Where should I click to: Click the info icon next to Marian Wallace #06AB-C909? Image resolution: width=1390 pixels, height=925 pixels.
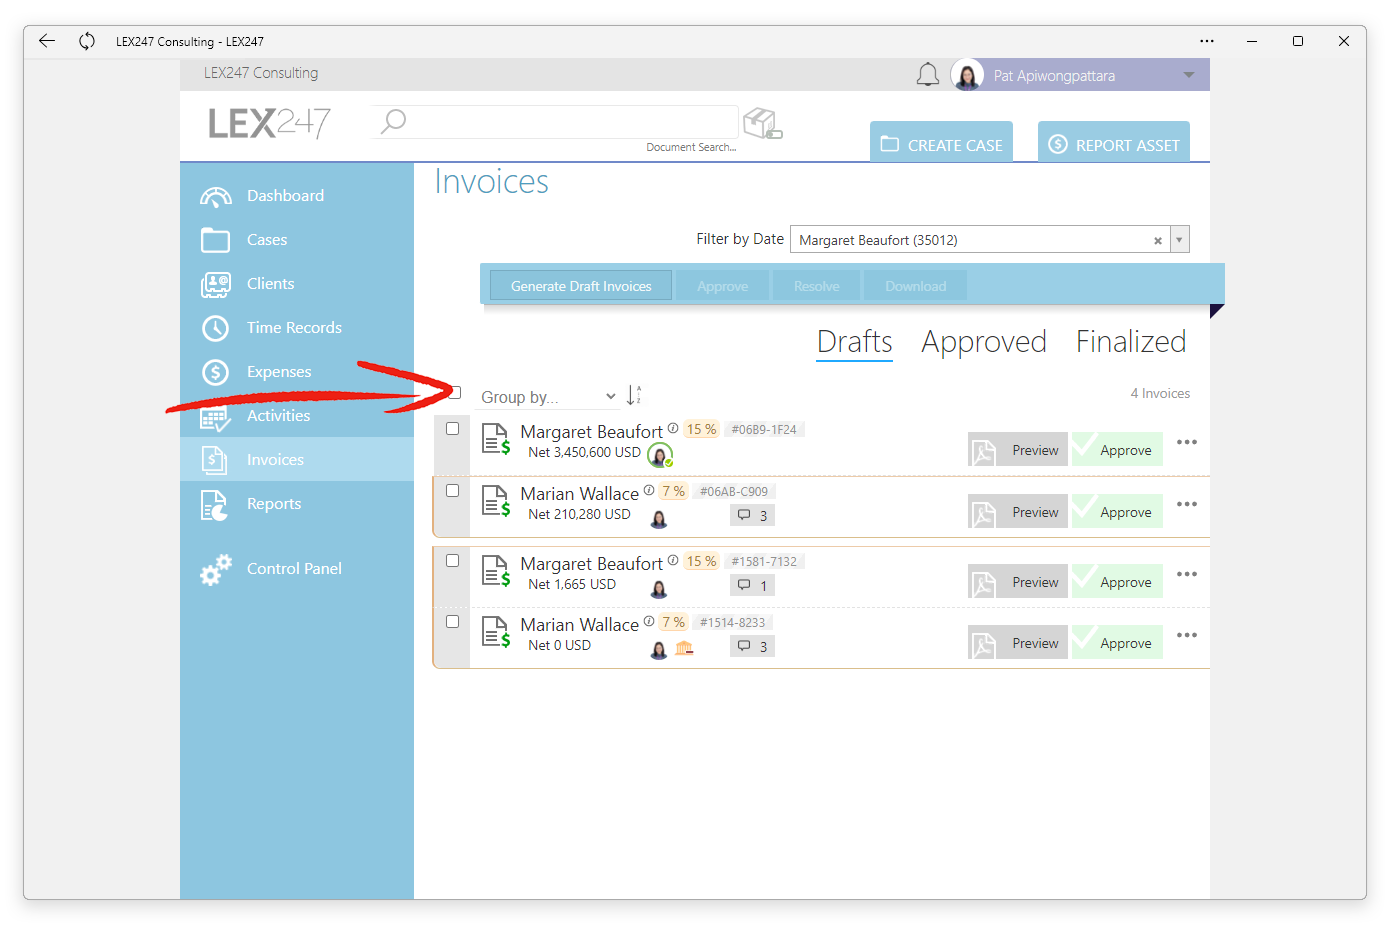tap(649, 490)
